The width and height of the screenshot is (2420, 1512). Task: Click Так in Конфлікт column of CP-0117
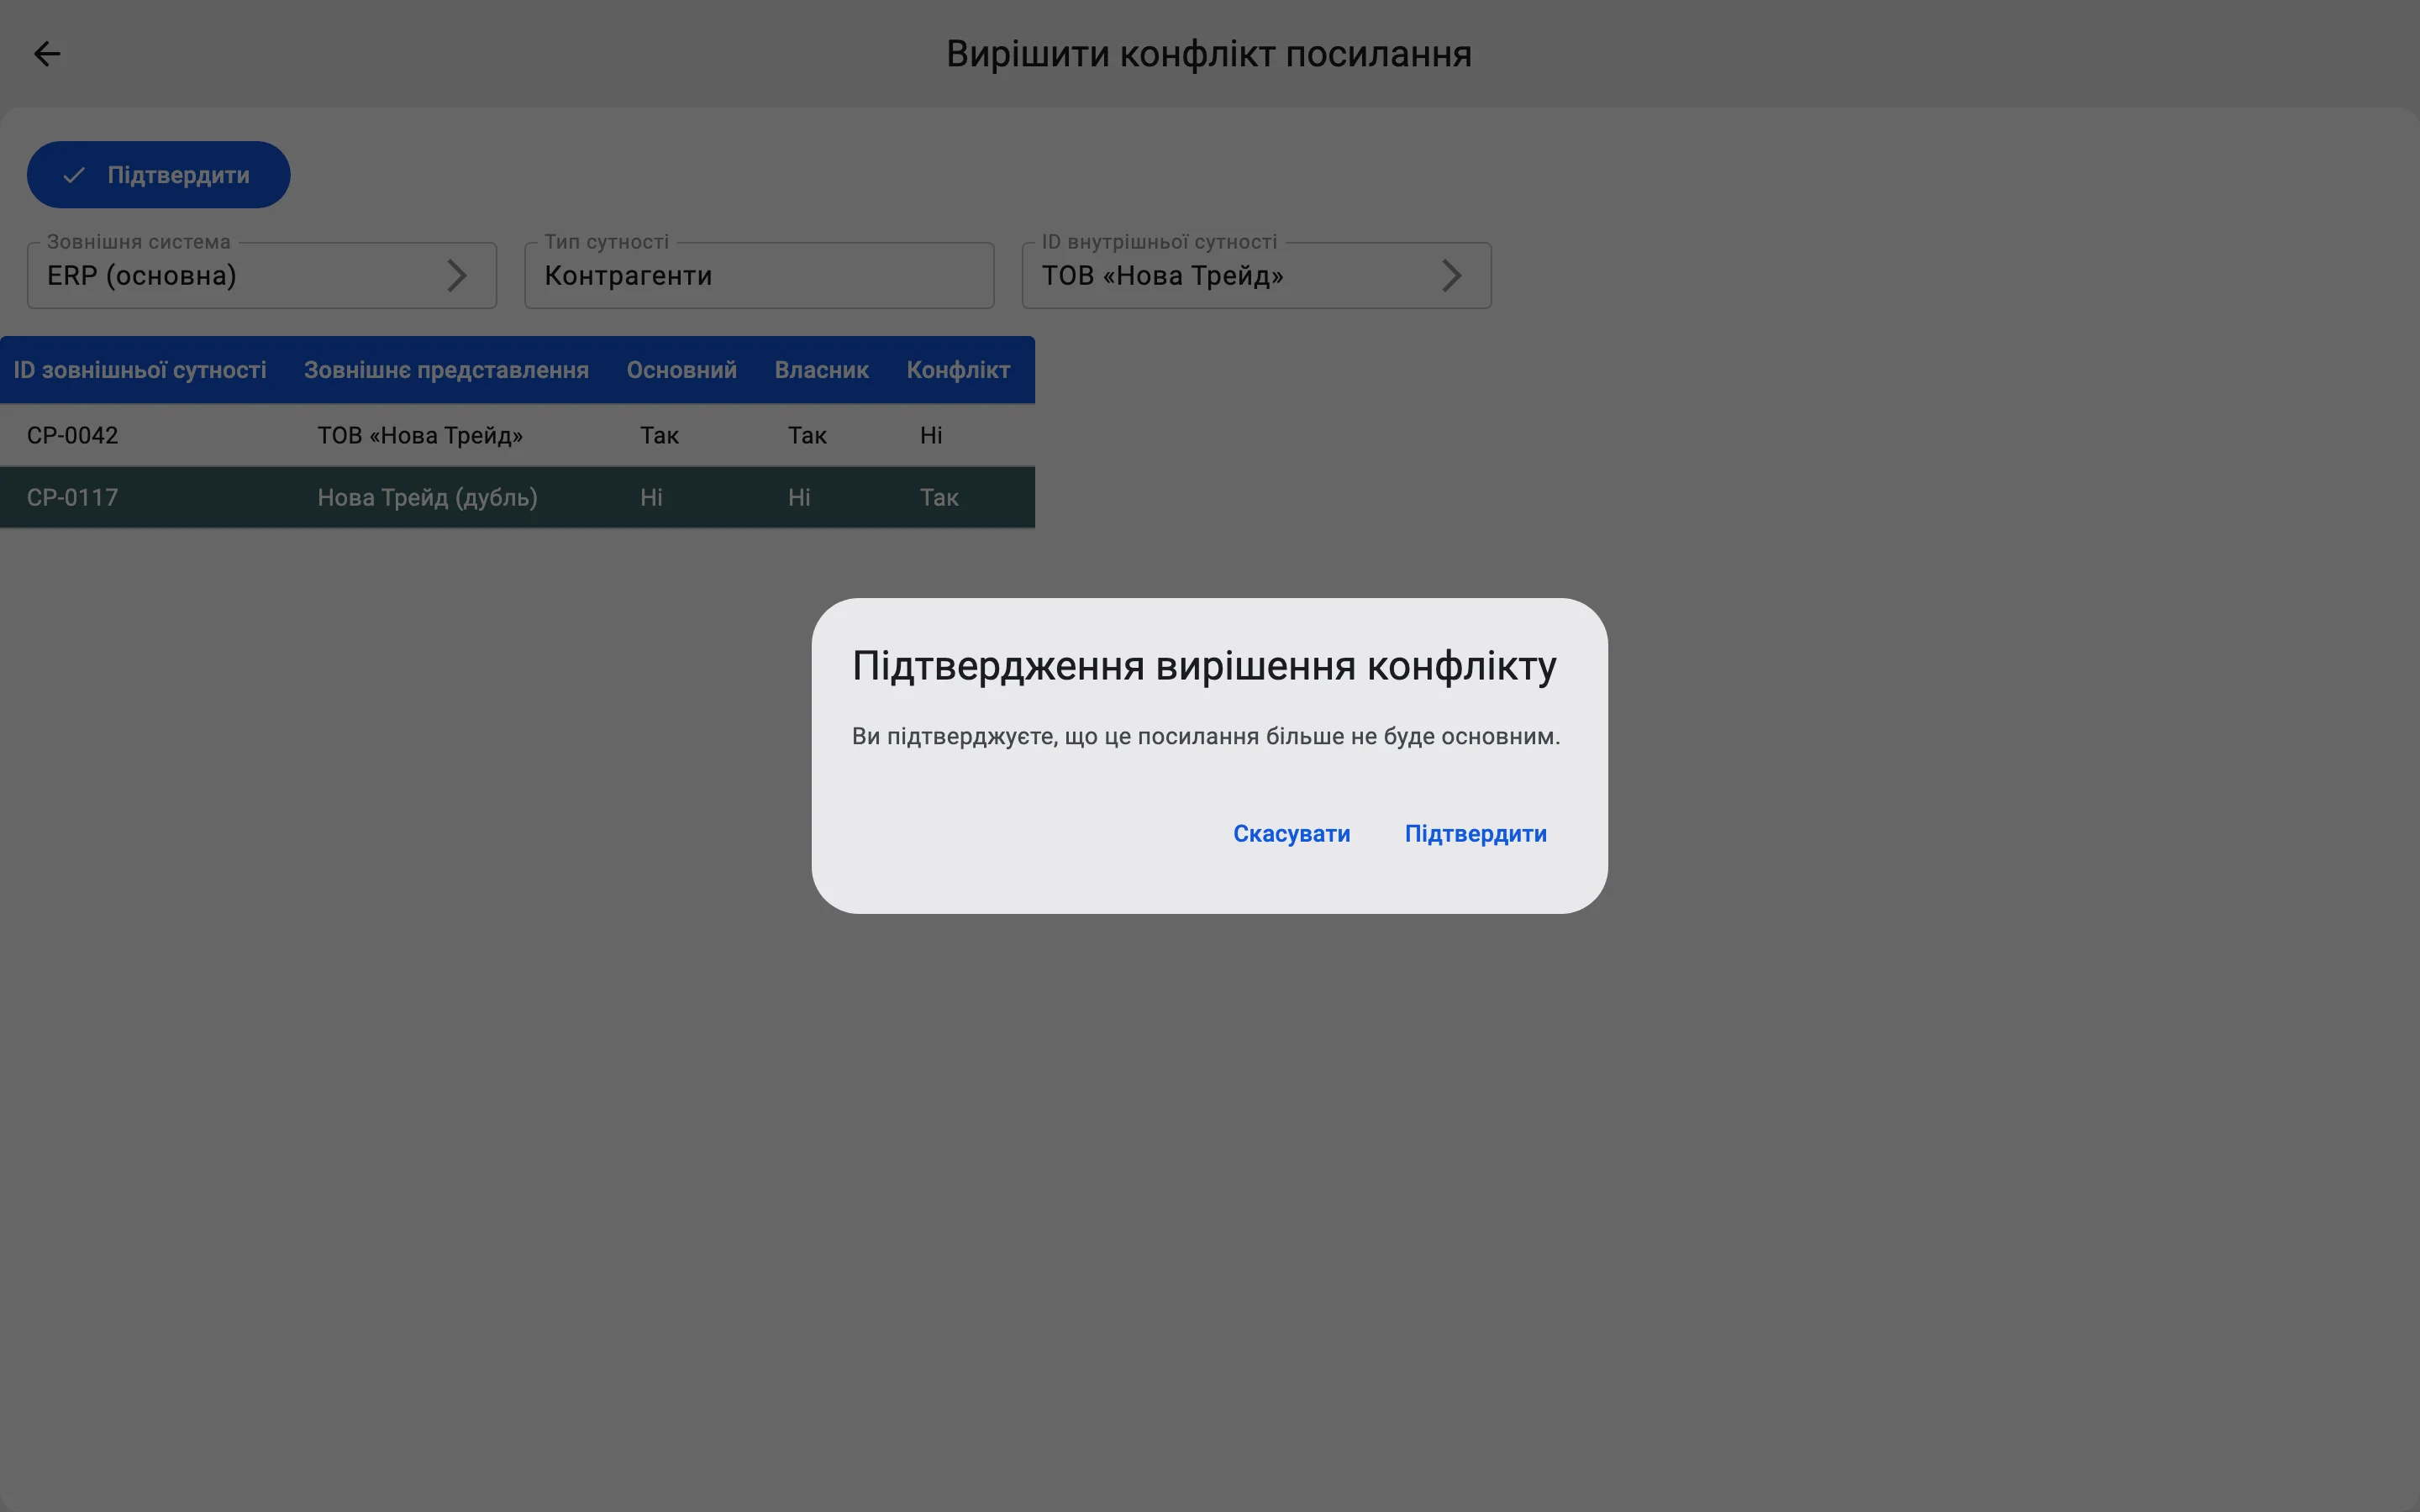coord(939,497)
